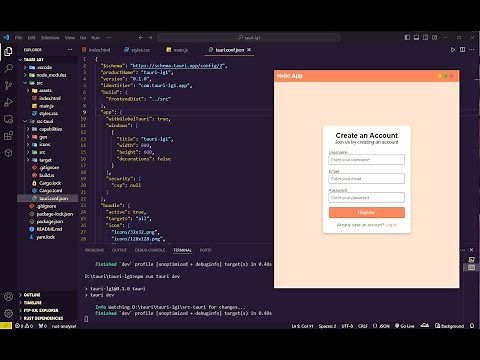Click the Register button in Hello App
The width and height of the screenshot is (480, 360).
tap(367, 212)
